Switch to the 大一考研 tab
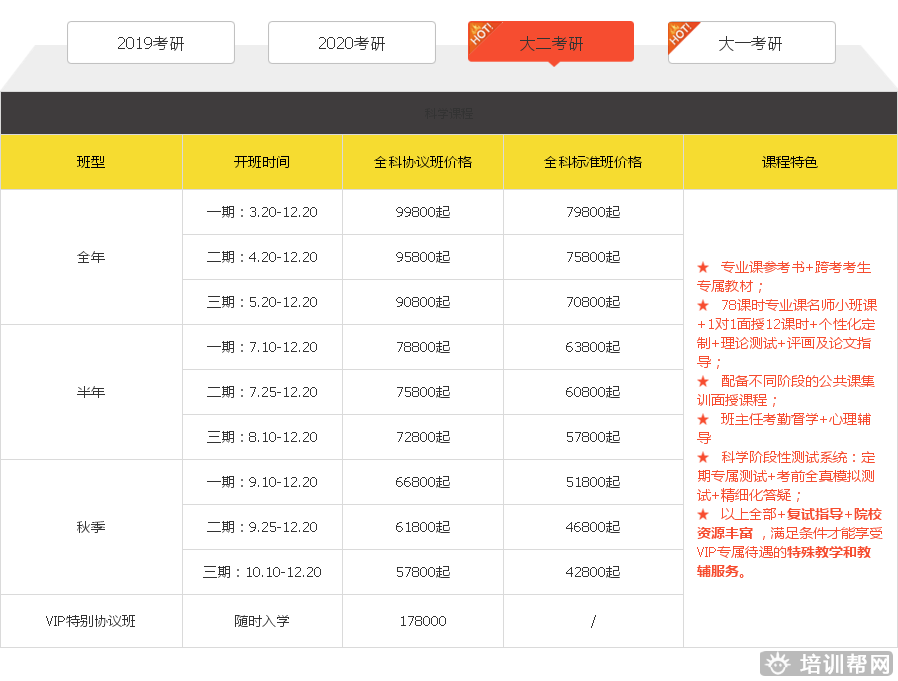Image resolution: width=898 pixels, height=681 pixels. point(751,43)
